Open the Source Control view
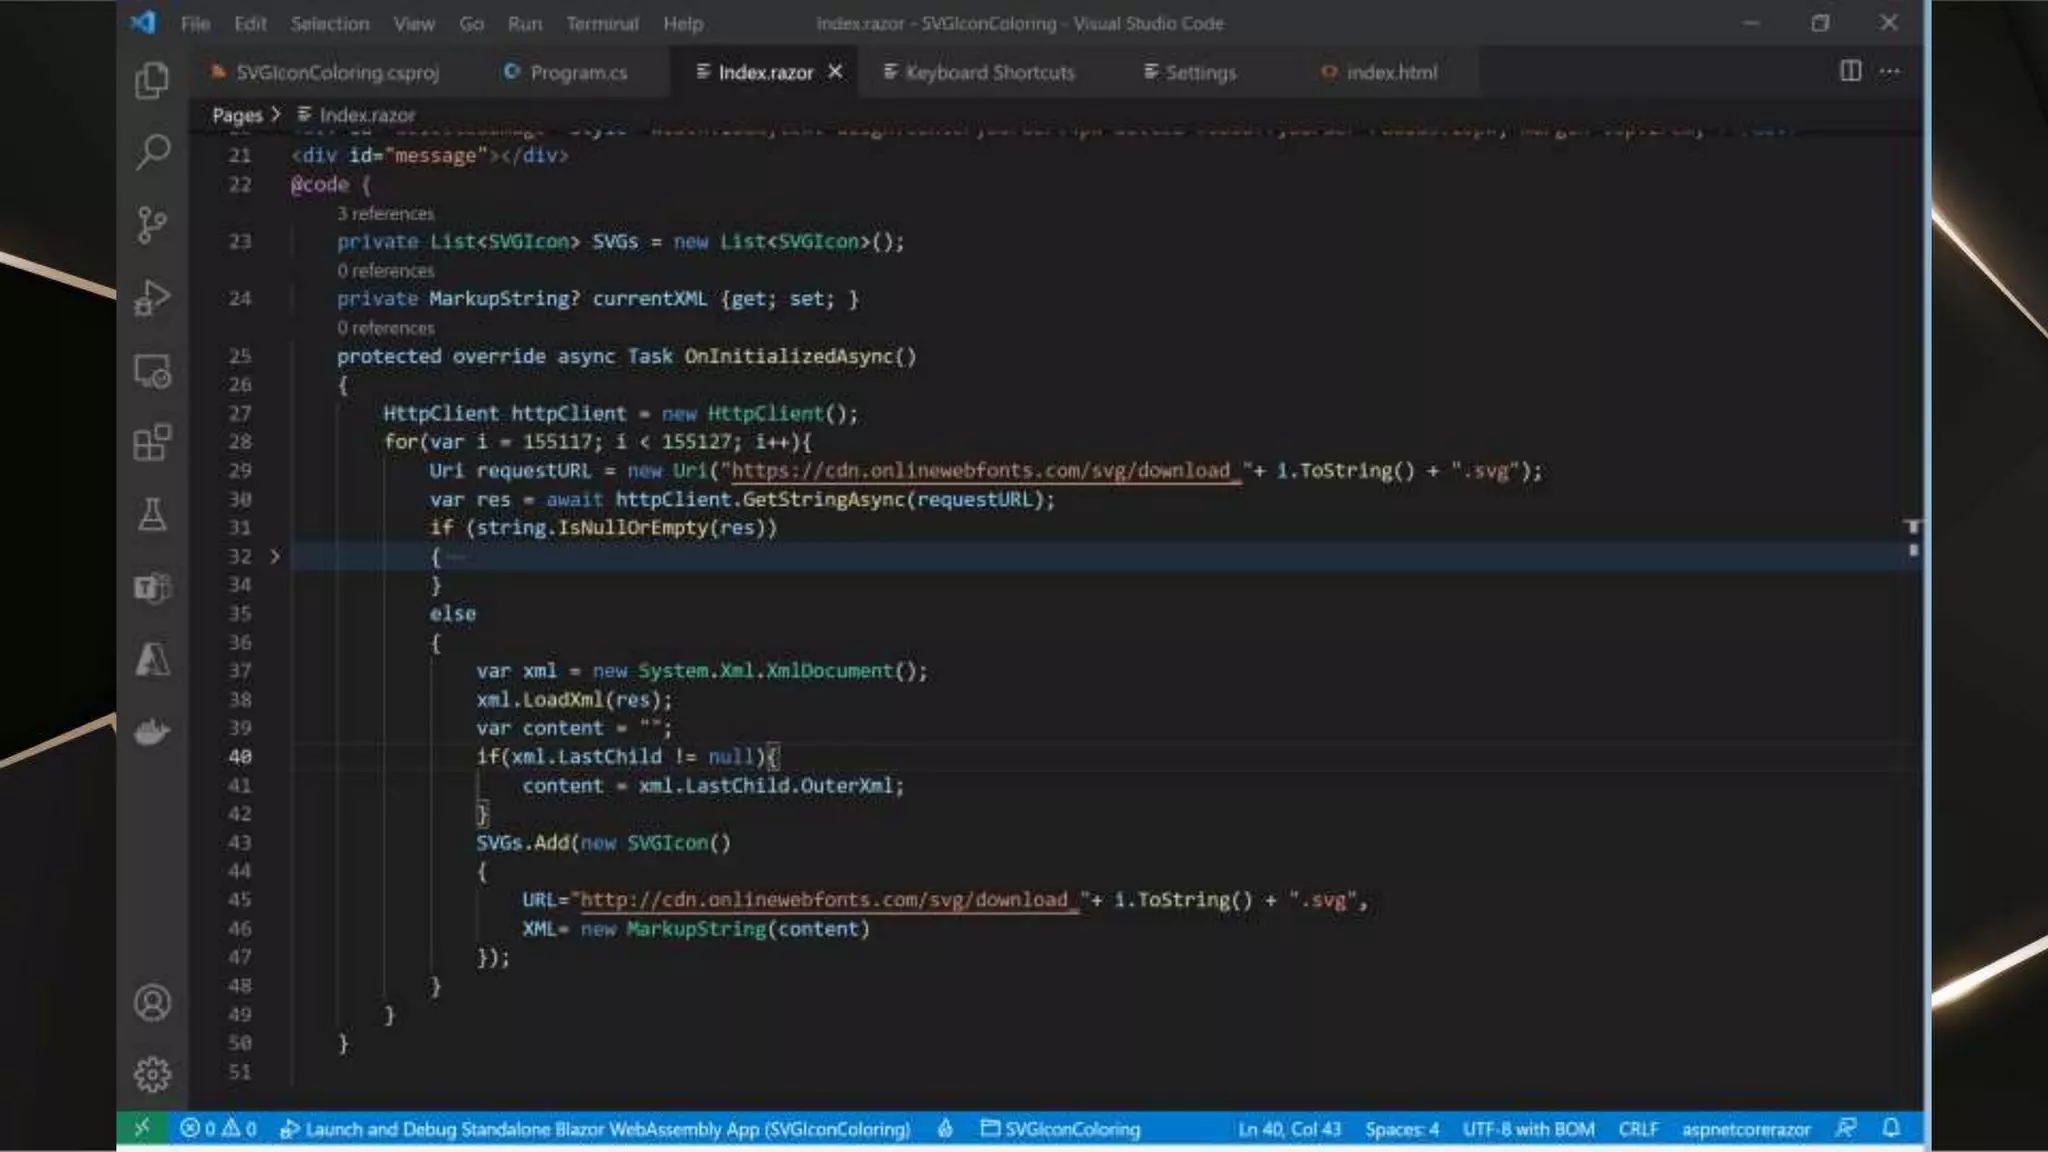 [152, 225]
